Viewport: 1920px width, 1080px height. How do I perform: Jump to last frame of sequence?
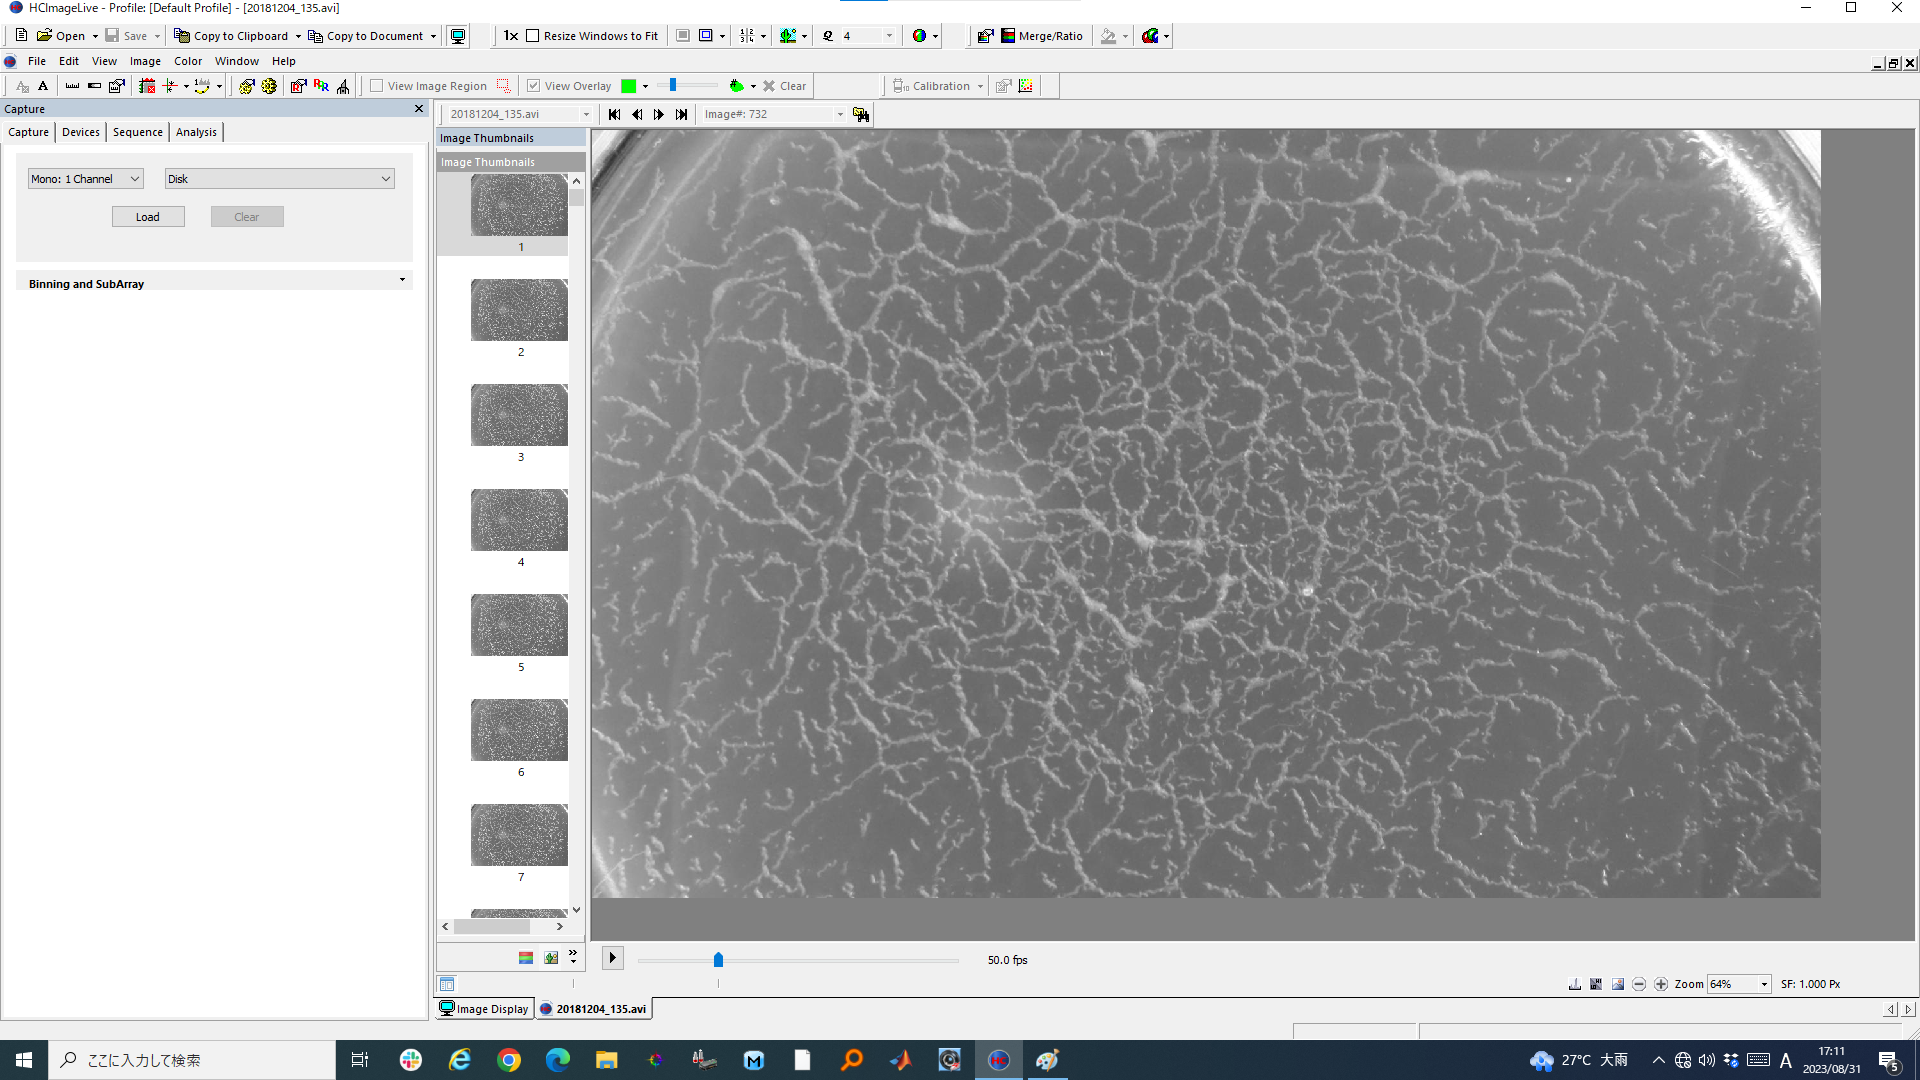pos(681,114)
